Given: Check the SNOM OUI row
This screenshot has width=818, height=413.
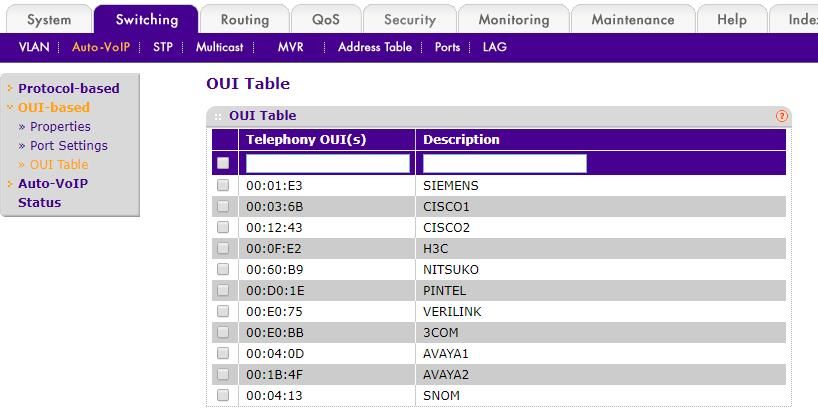Looking at the screenshot, I should 223,395.
